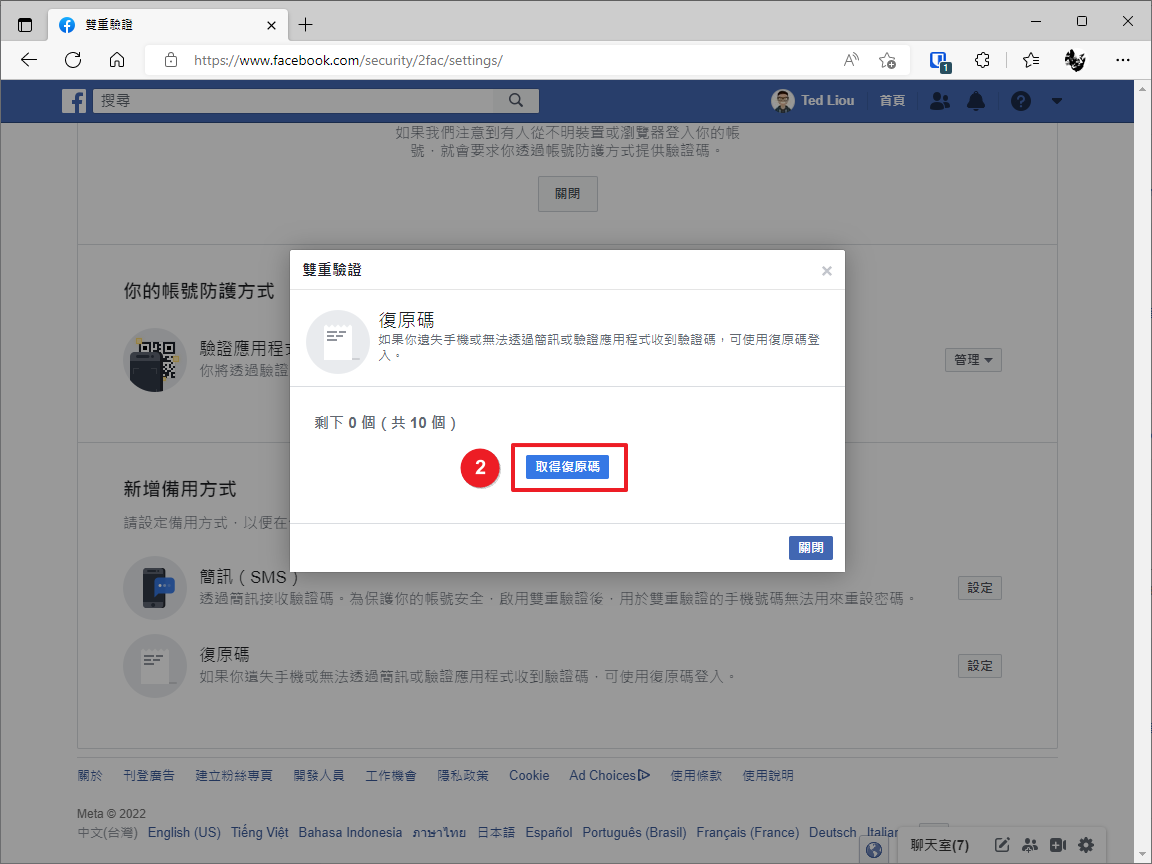Click 設定 button for 復原碼 row
Image resolution: width=1152 pixels, height=864 pixels.
(979, 666)
